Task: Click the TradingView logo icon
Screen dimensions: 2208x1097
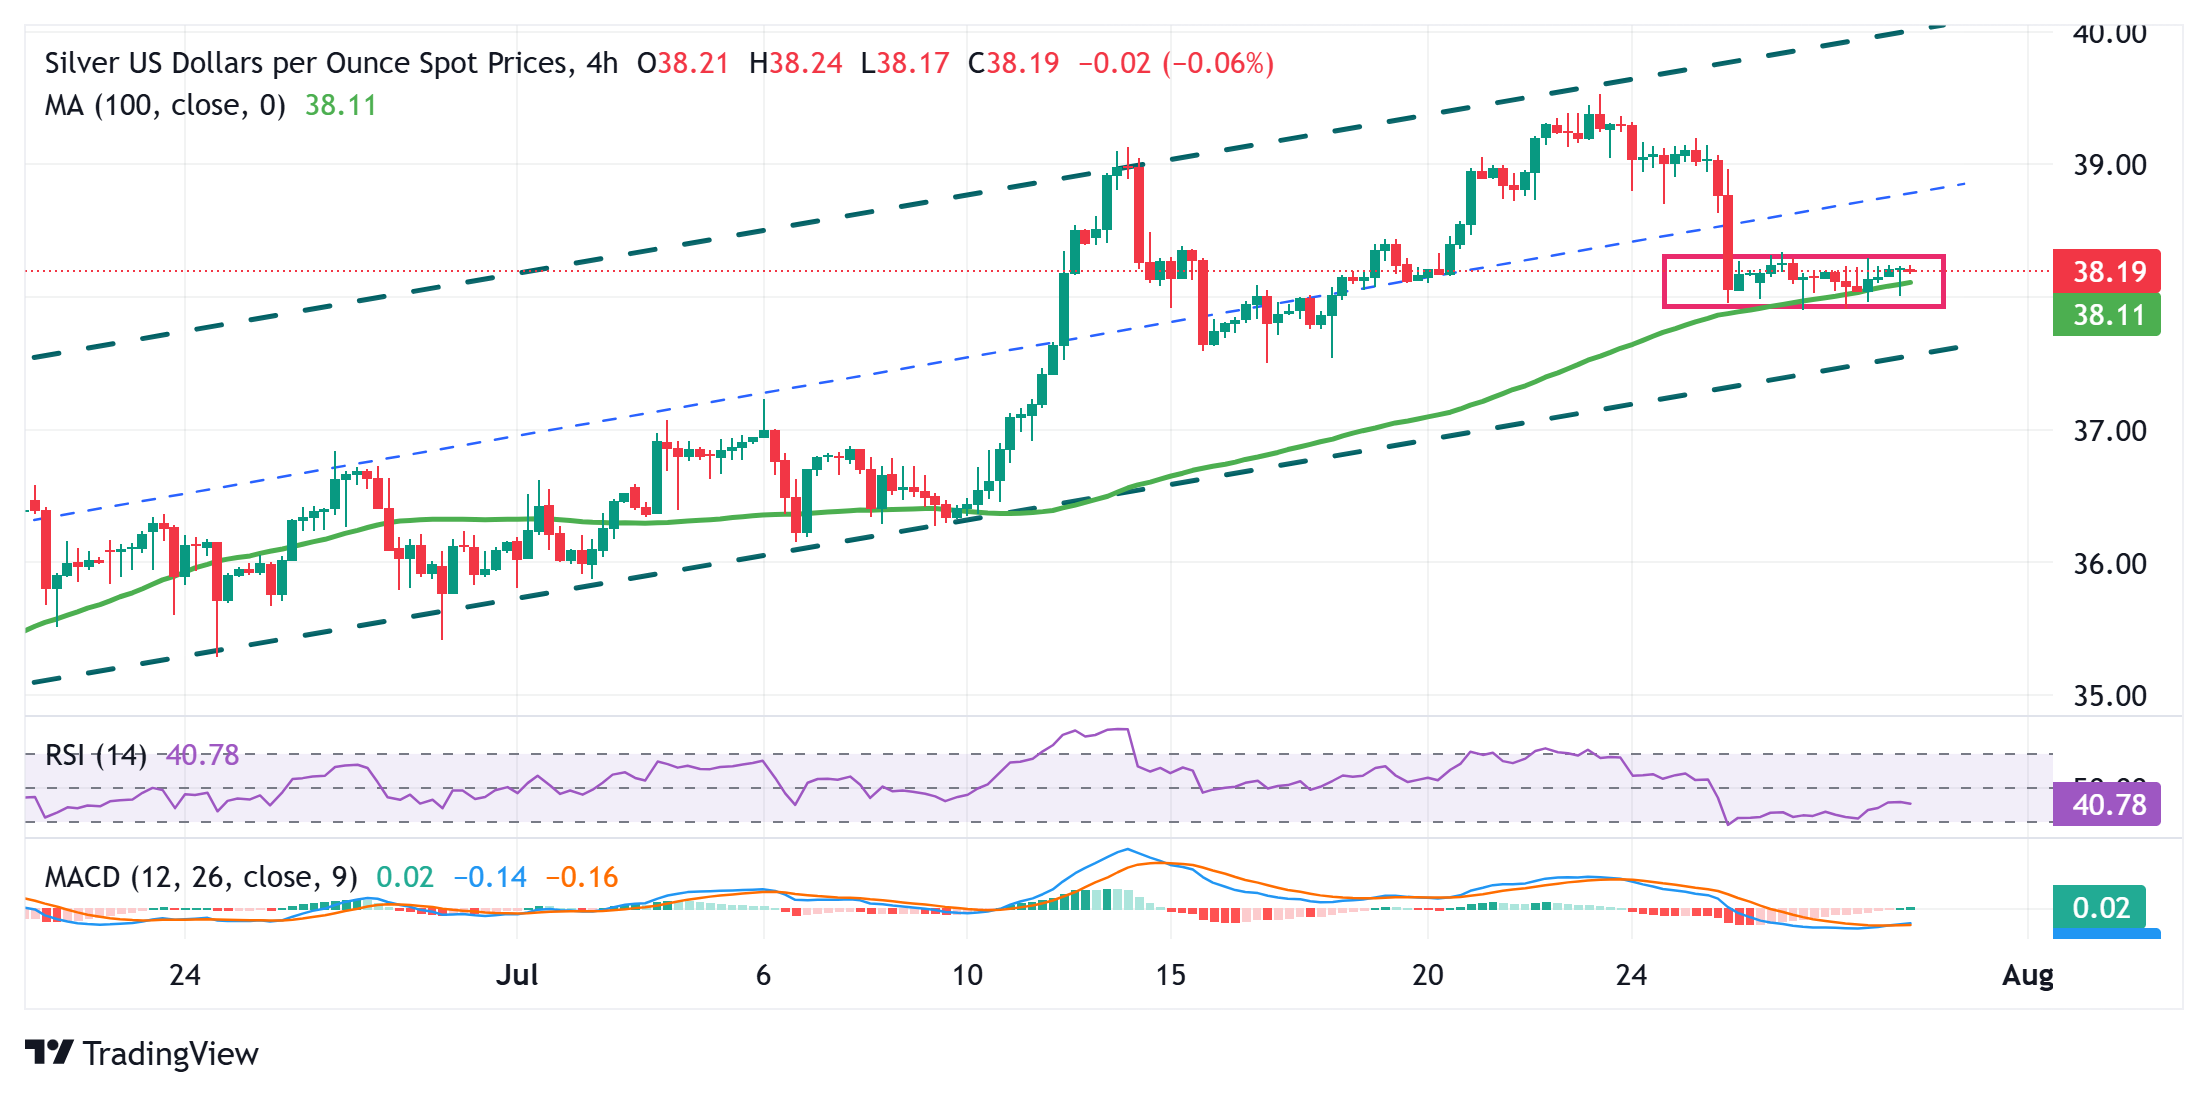Action: pyautogui.click(x=48, y=1052)
